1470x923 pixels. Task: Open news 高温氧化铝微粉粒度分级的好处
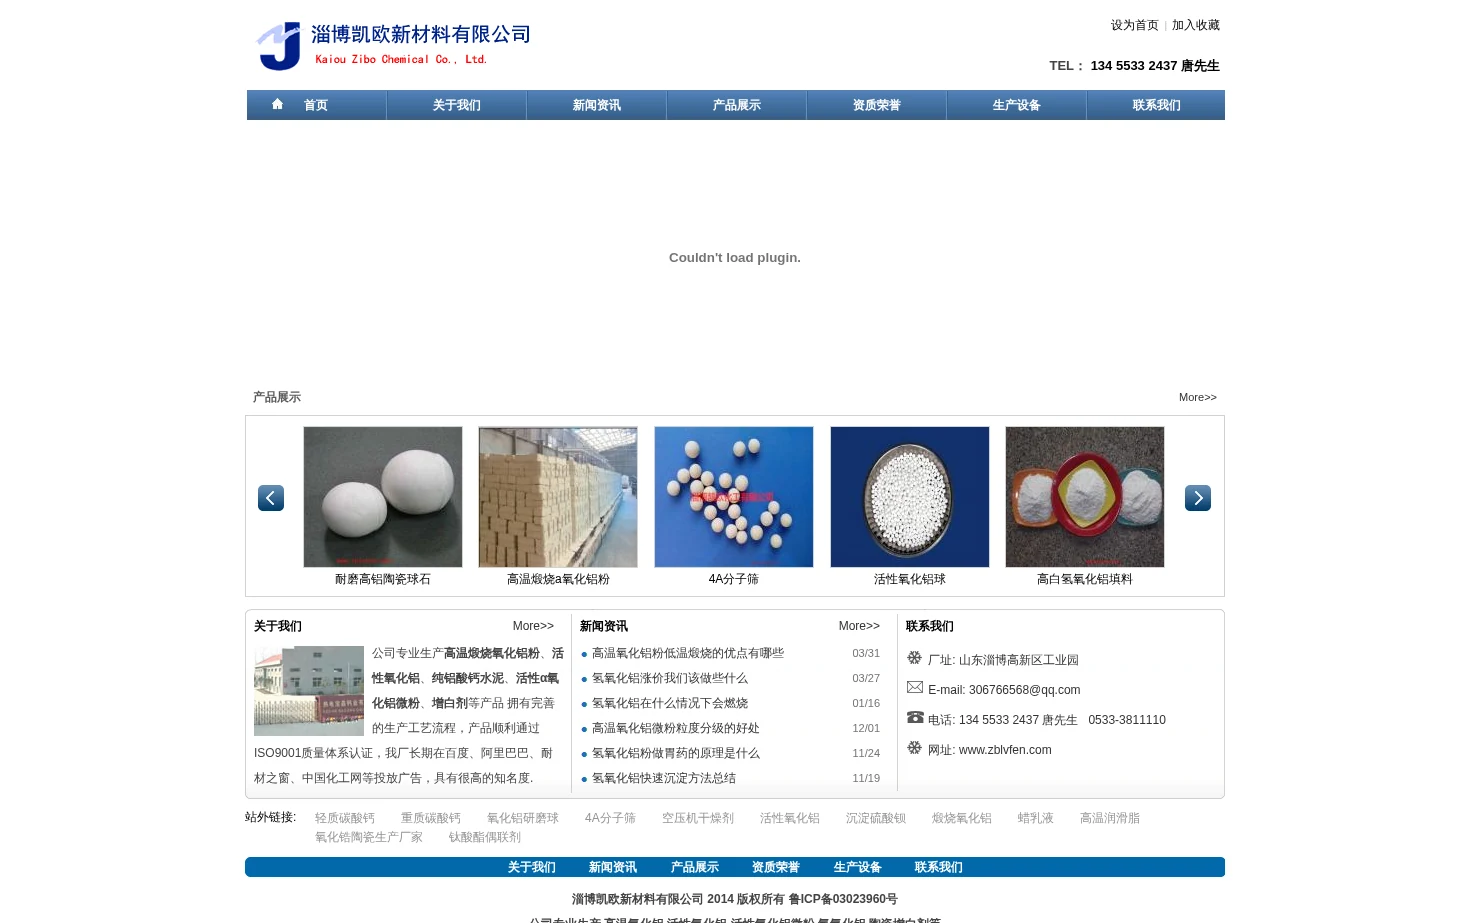676,728
